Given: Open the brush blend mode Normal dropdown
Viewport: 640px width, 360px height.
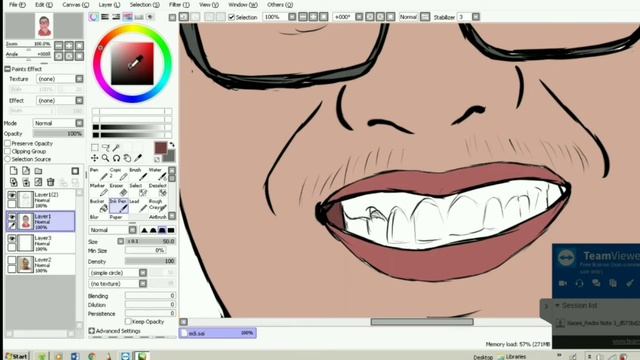Looking at the screenshot, I should [x=113, y=230].
